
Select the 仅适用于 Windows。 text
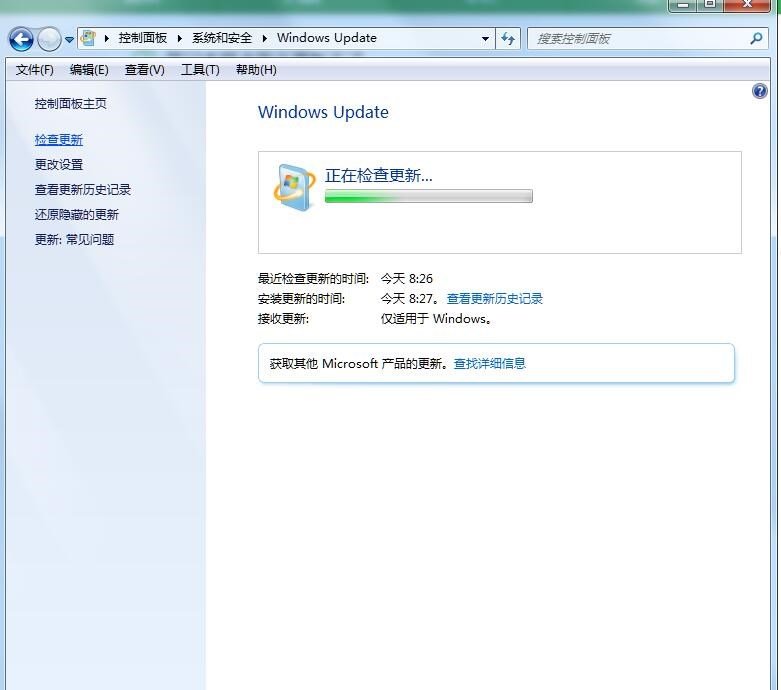436,318
